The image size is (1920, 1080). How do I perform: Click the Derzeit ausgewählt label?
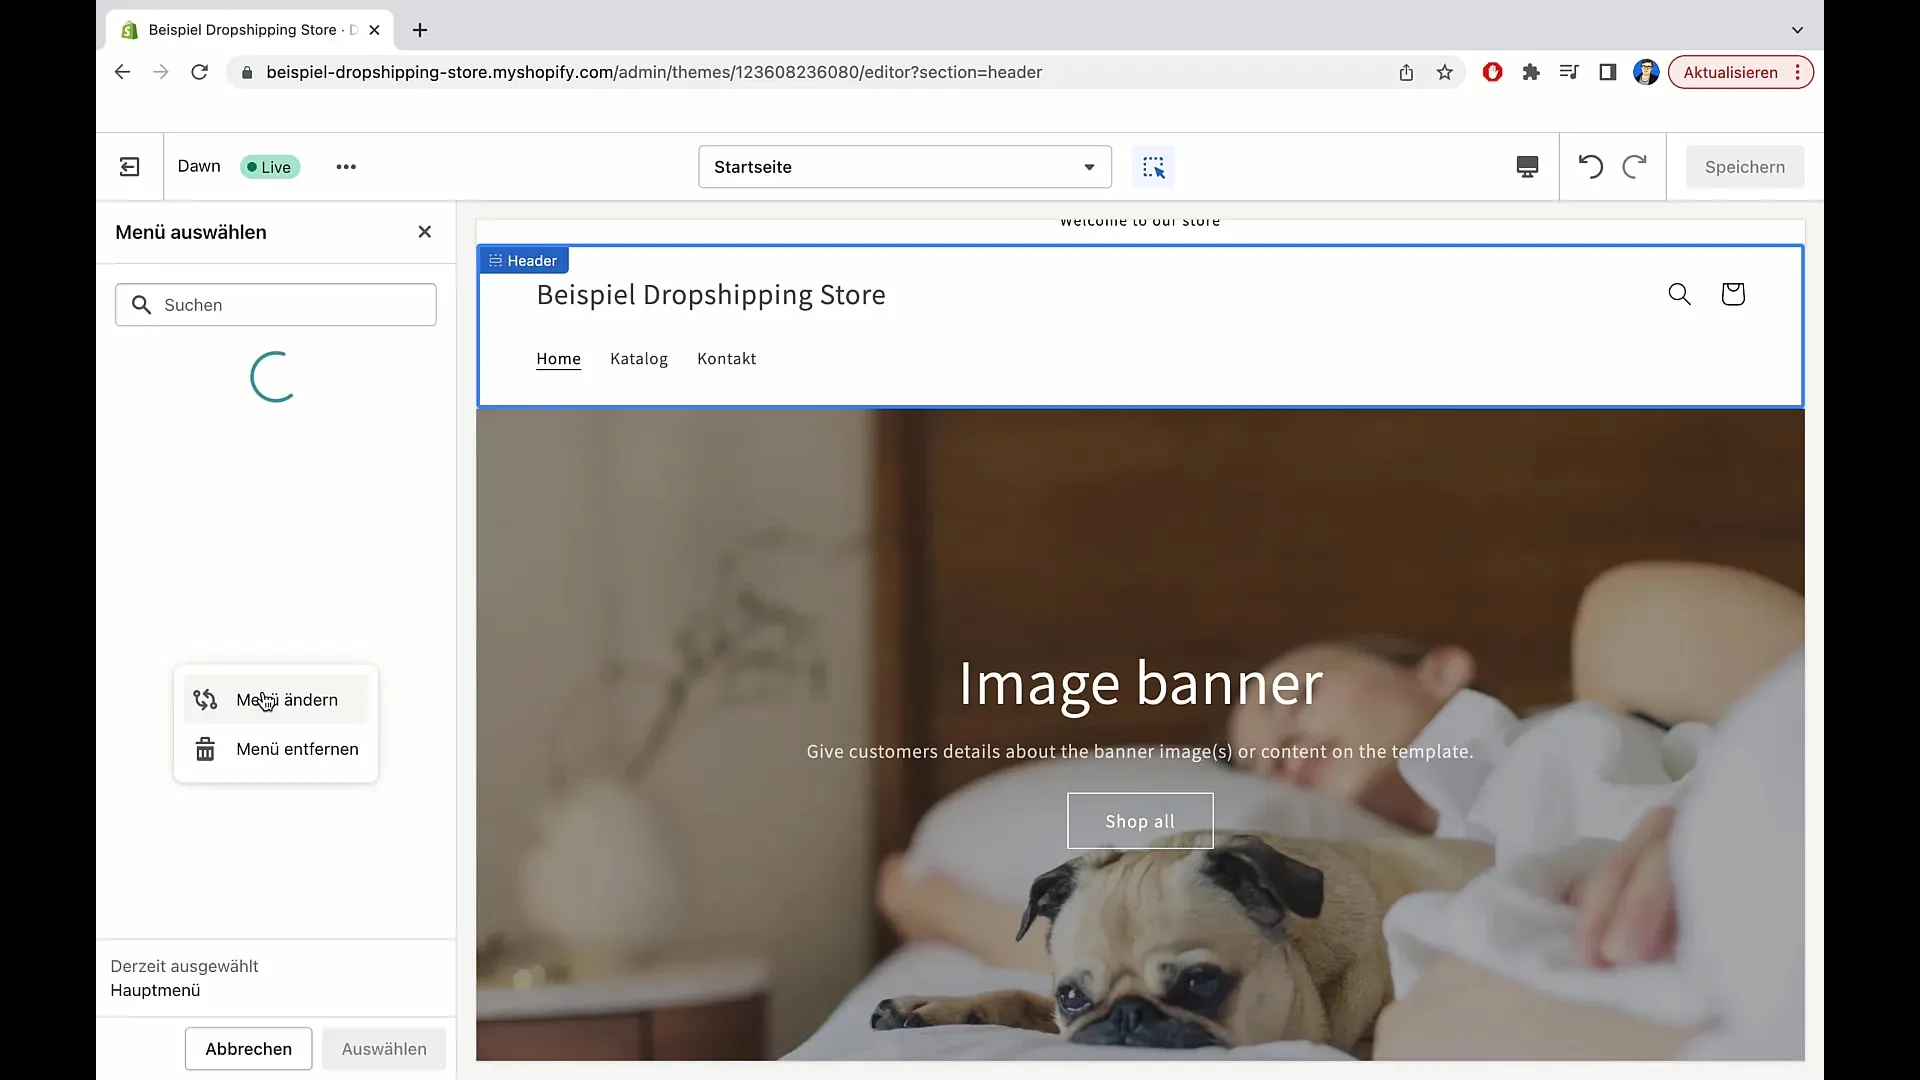click(184, 966)
